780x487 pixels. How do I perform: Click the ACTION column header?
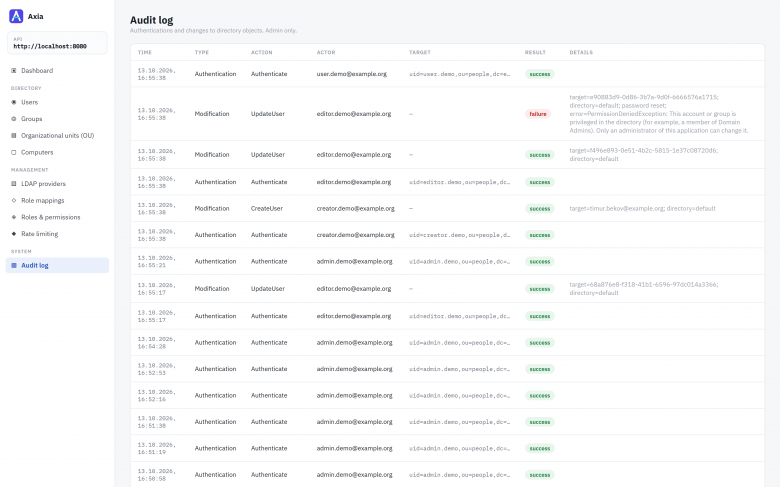262,52
